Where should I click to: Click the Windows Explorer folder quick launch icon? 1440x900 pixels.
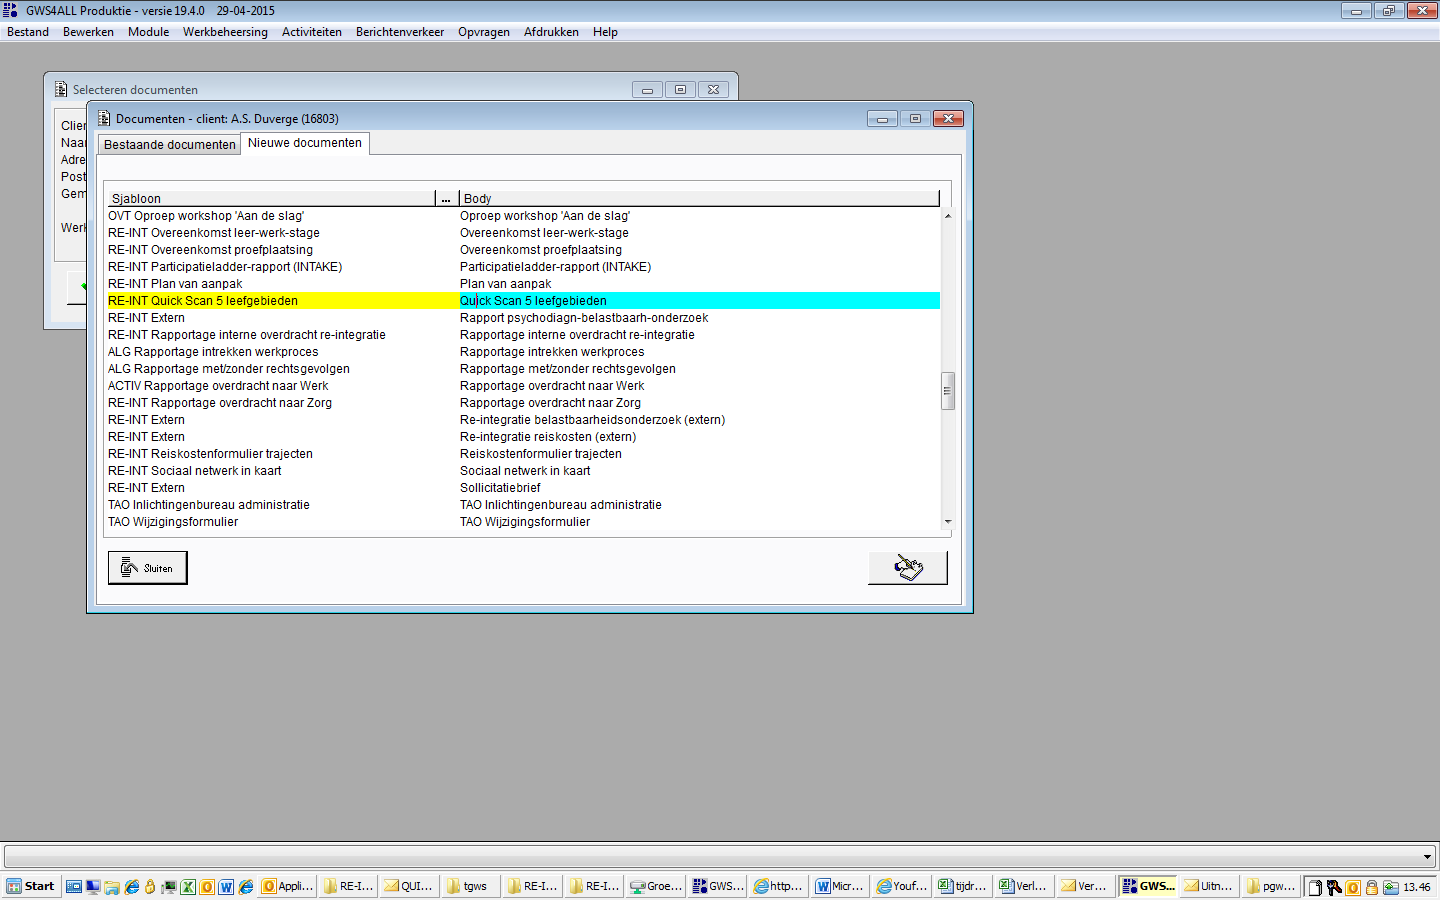pyautogui.click(x=112, y=887)
